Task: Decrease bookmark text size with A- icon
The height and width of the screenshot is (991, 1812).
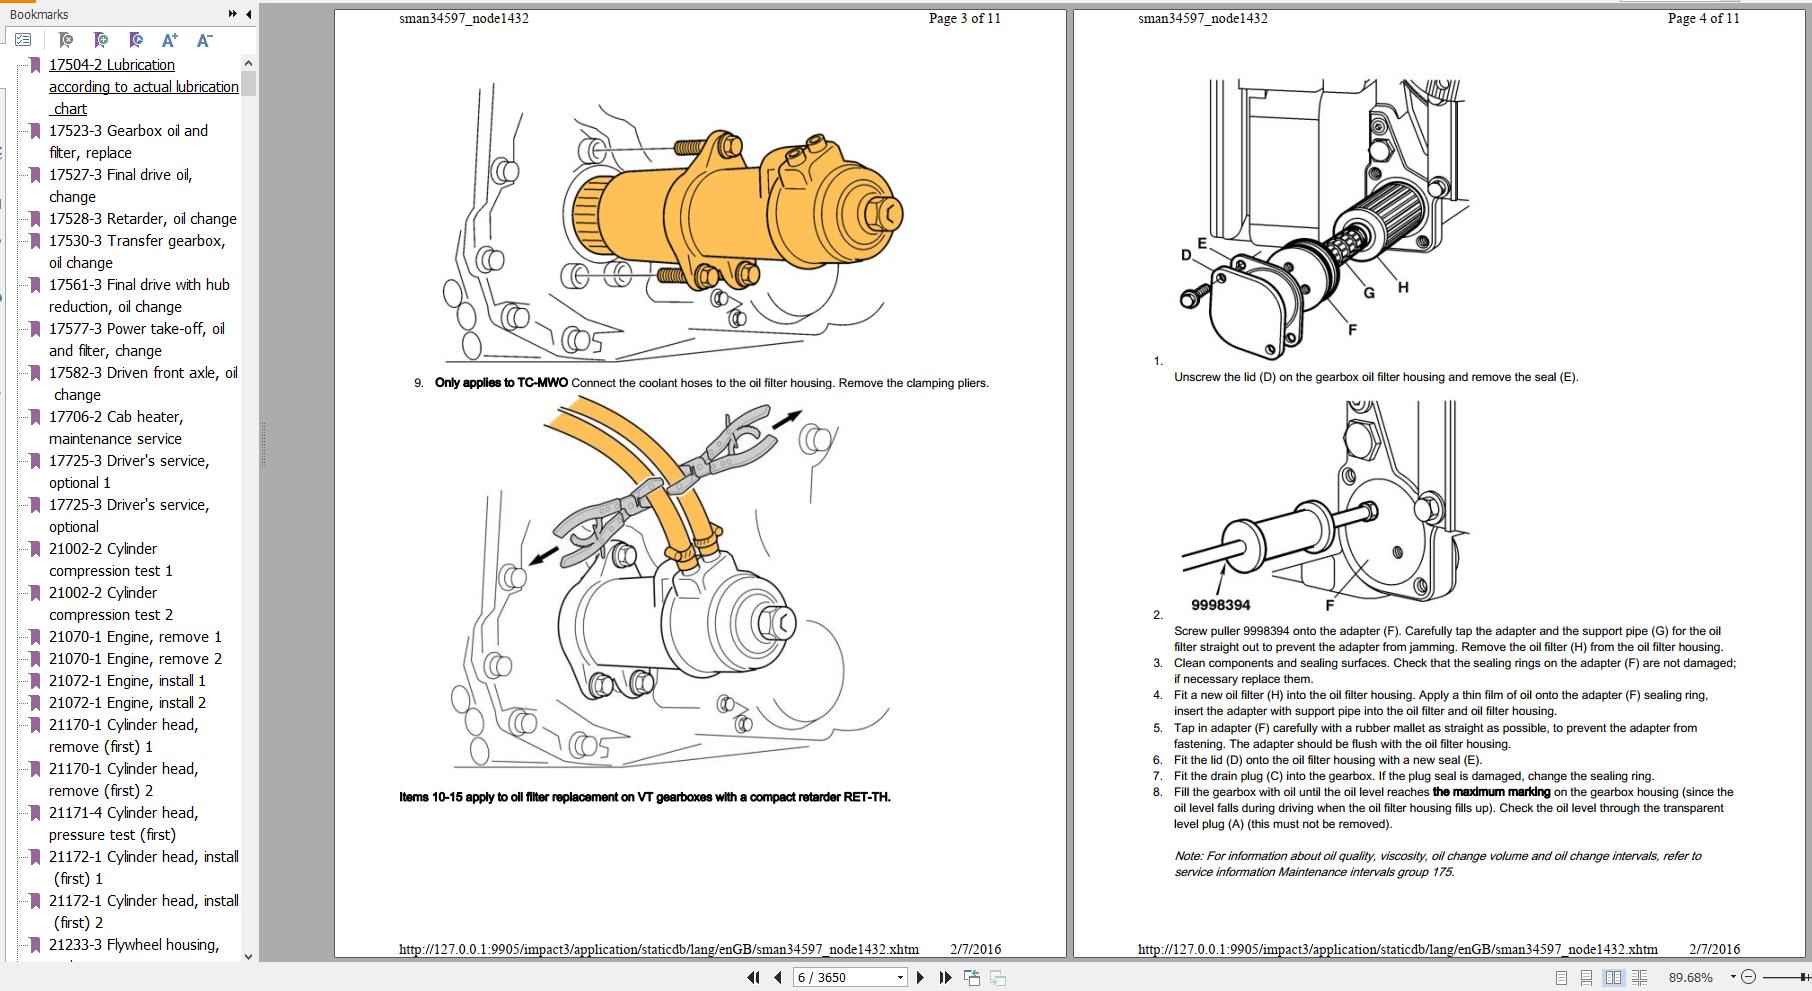Action: [x=204, y=40]
